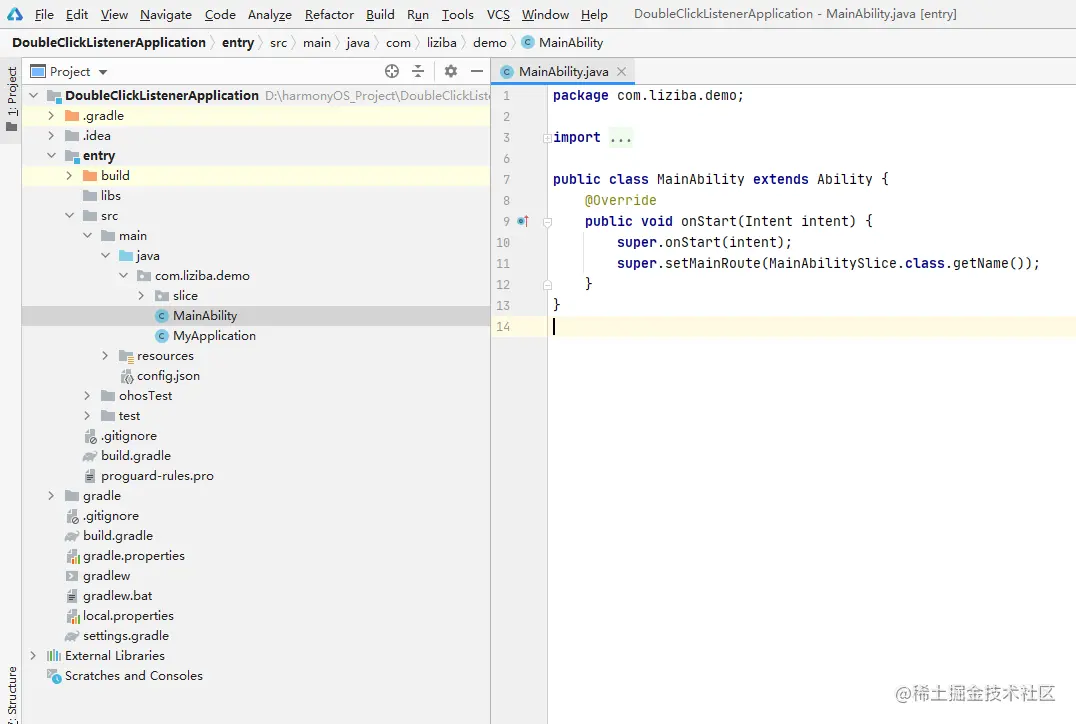Select the .gitignore file under entry
The image size is (1076, 724).
point(129,436)
